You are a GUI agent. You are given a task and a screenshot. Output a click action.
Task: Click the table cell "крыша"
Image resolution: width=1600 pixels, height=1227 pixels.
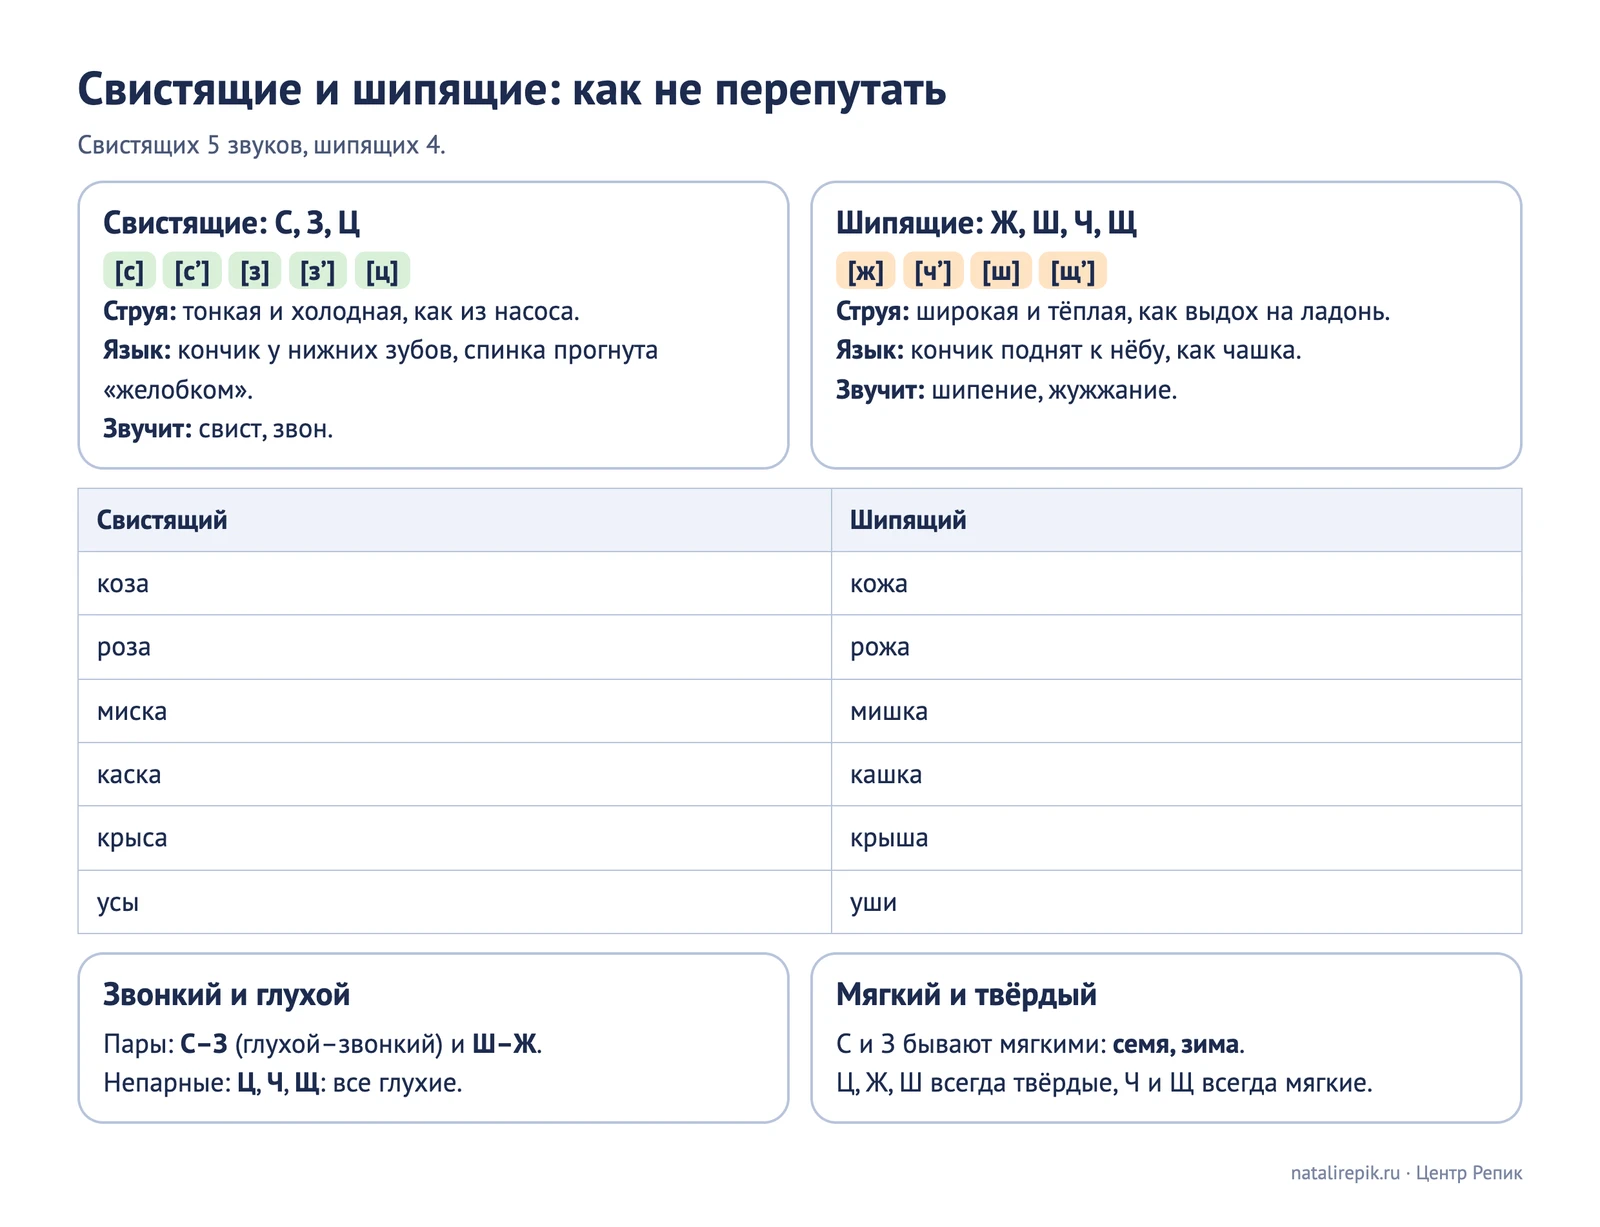(1176, 838)
